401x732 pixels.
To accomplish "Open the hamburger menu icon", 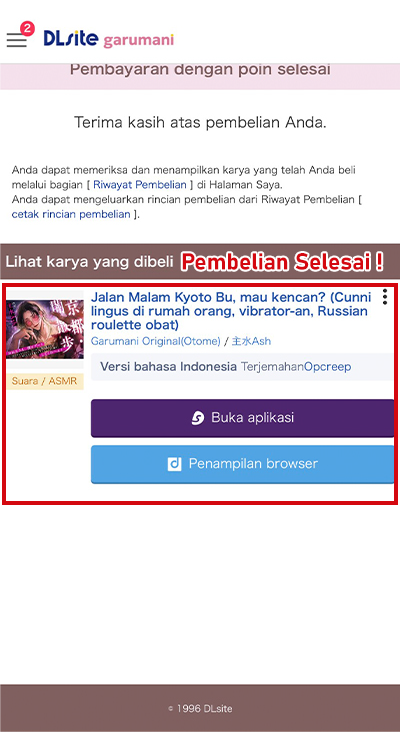I will [17, 40].
